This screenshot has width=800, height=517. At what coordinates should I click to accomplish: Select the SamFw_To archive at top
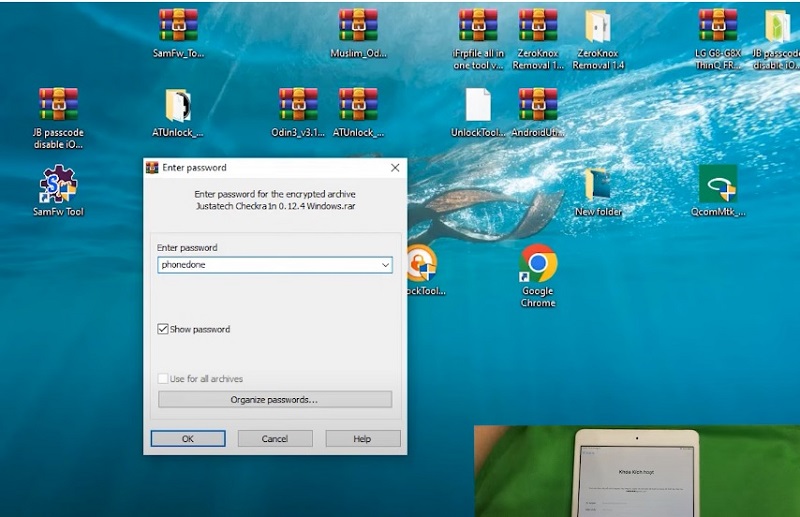coord(178,27)
